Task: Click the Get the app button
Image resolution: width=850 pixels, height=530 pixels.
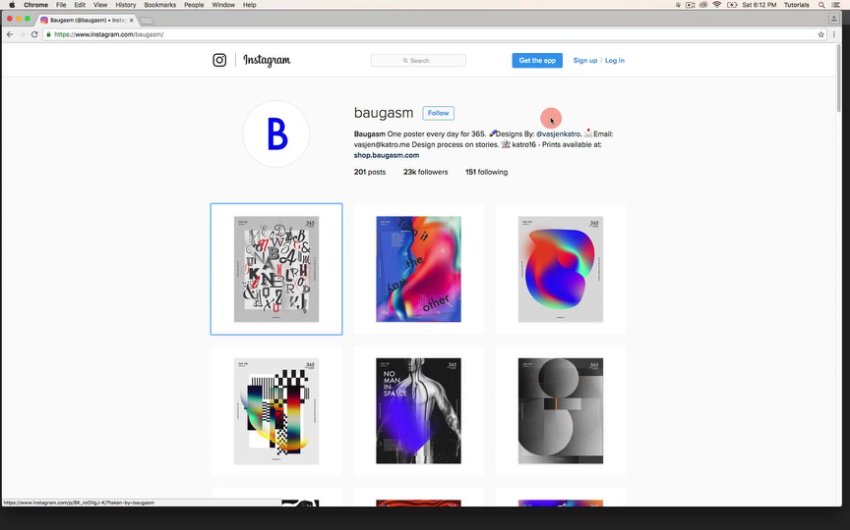Action: point(537,61)
